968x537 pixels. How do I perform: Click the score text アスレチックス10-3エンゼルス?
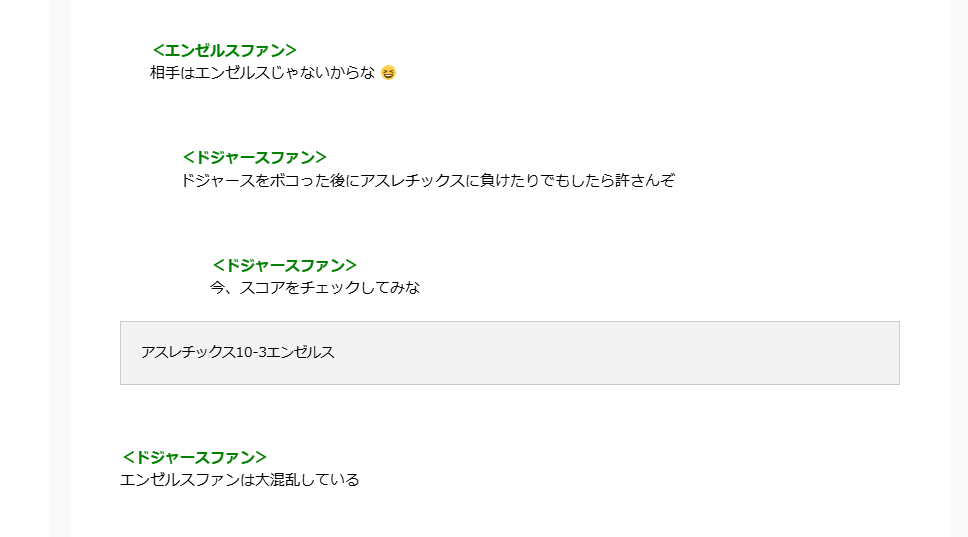pyautogui.click(x=238, y=352)
